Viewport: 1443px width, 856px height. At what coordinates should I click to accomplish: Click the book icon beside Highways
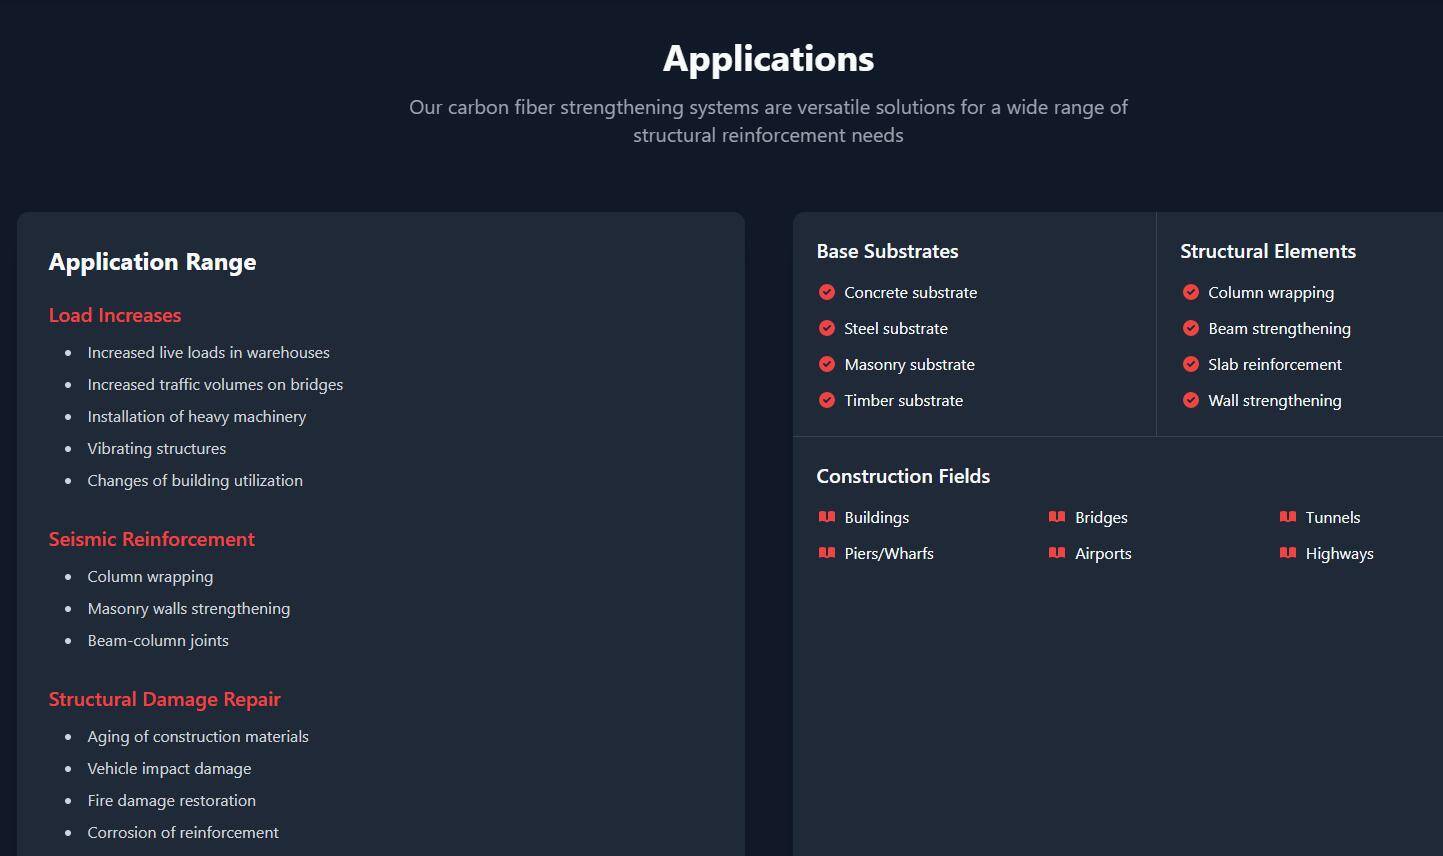[x=1287, y=553]
